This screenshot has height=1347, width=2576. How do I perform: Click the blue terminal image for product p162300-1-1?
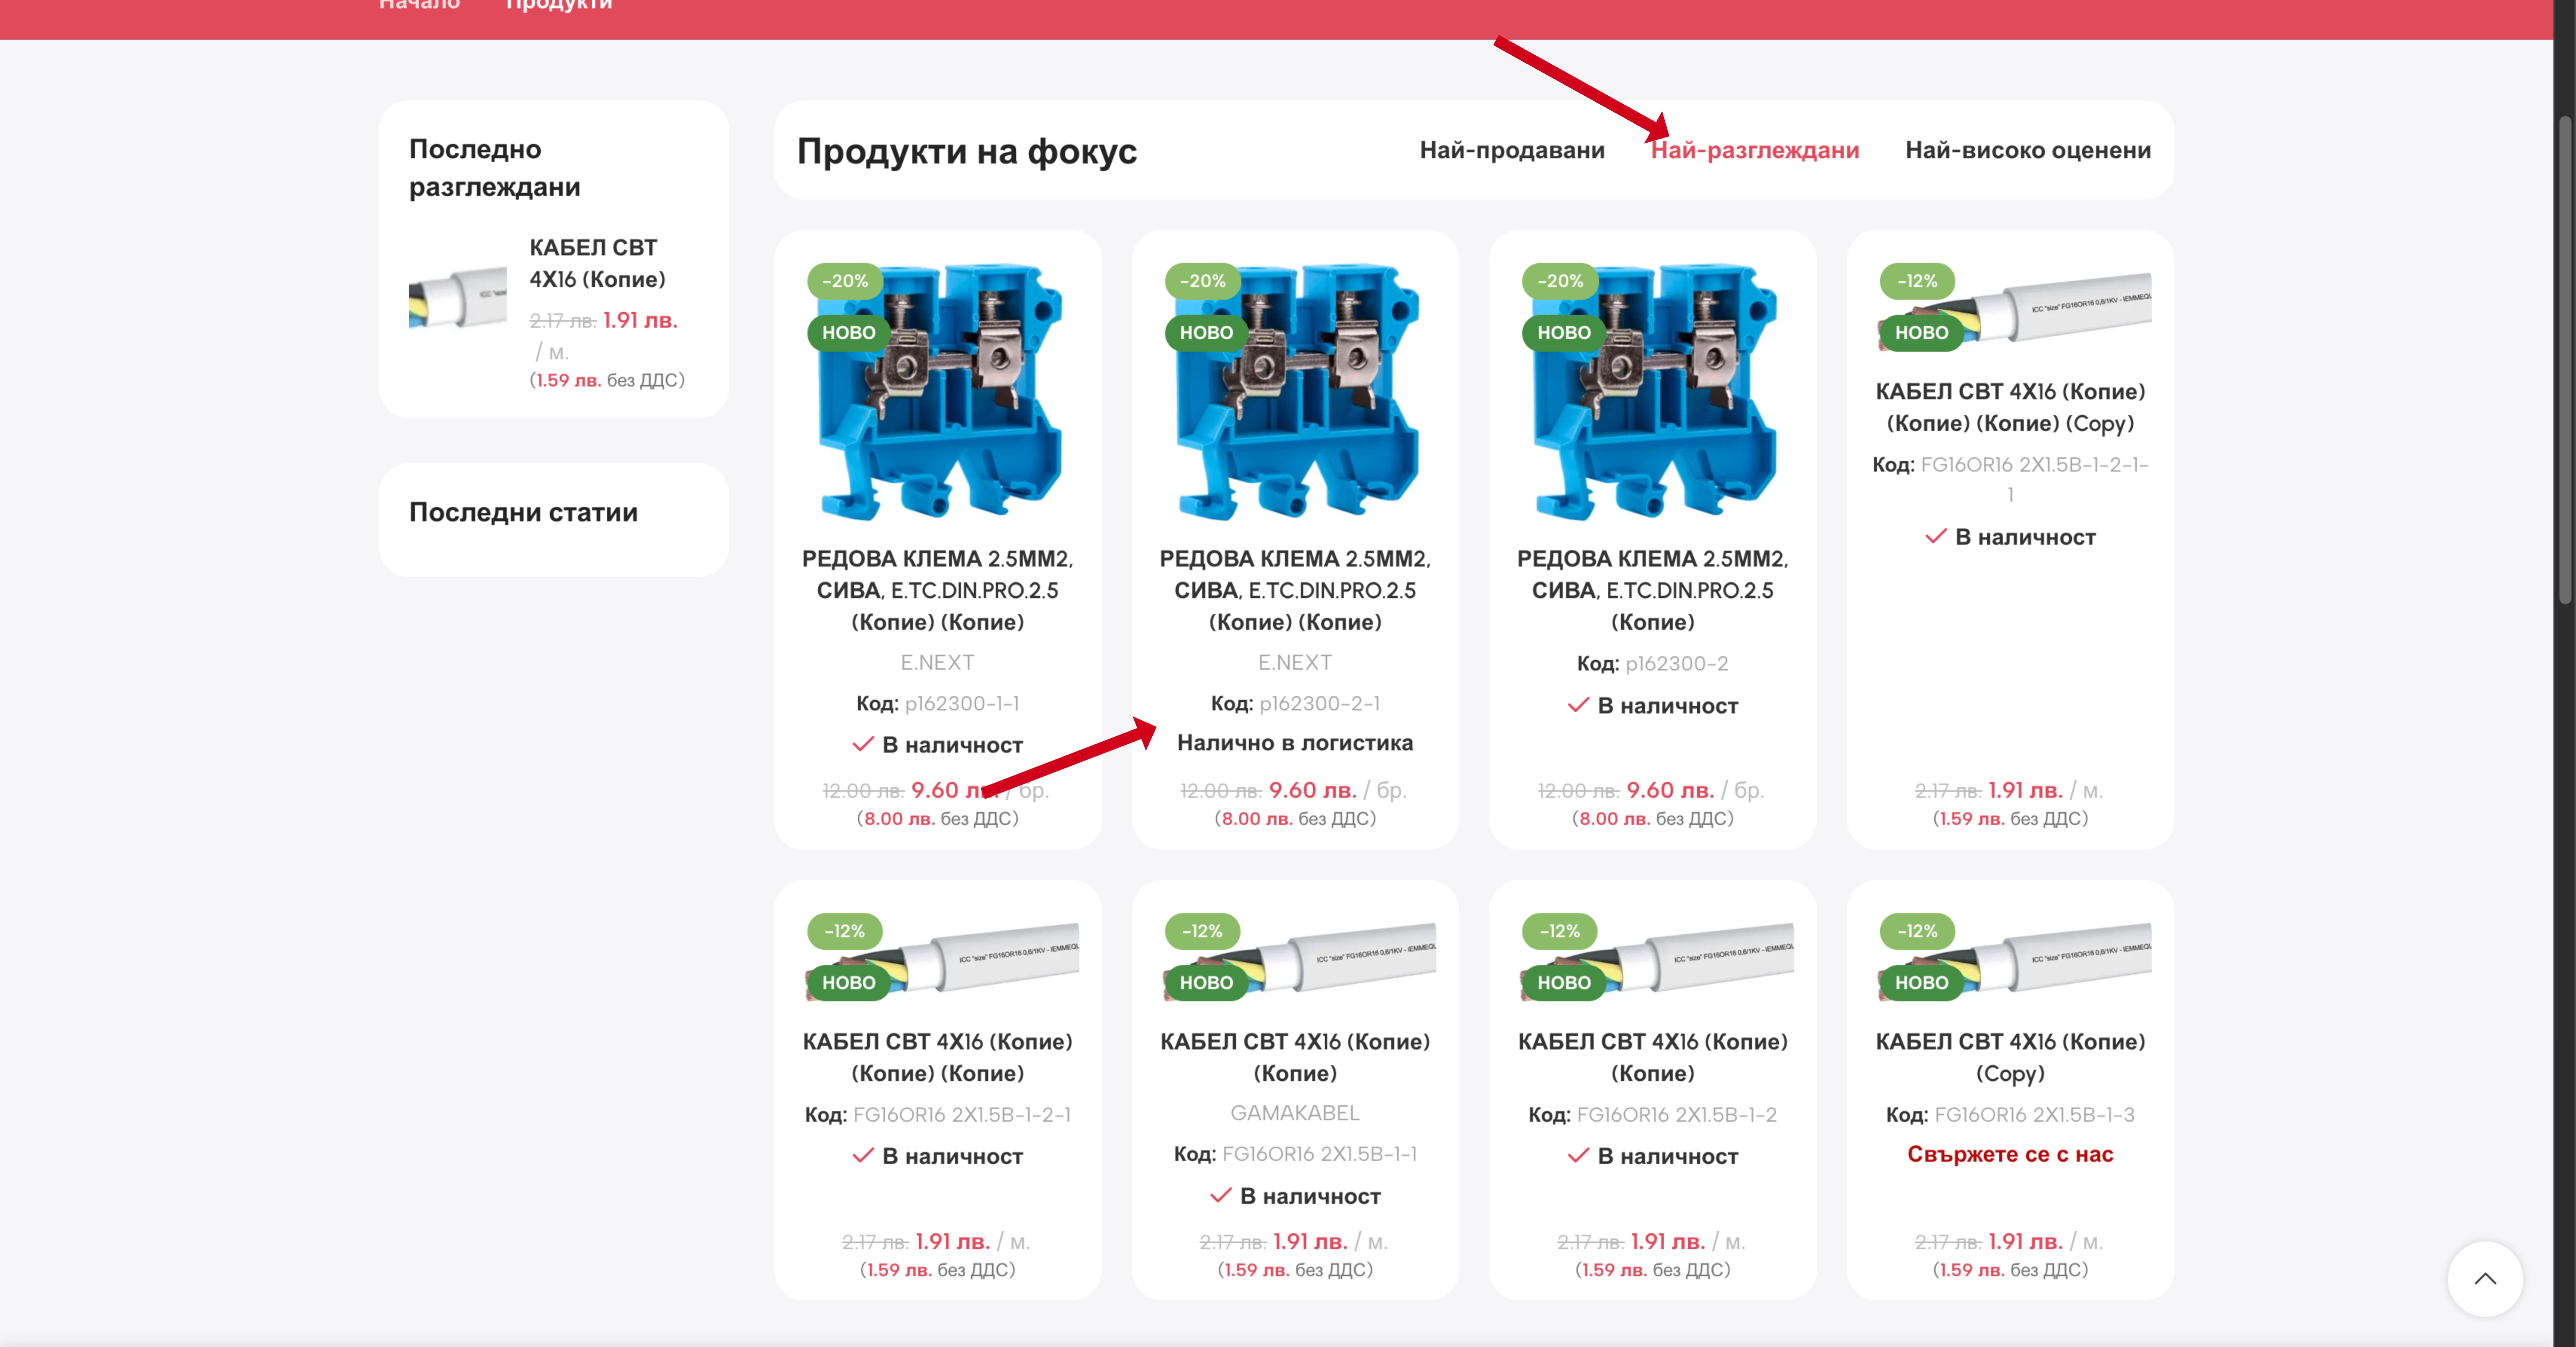[938, 392]
